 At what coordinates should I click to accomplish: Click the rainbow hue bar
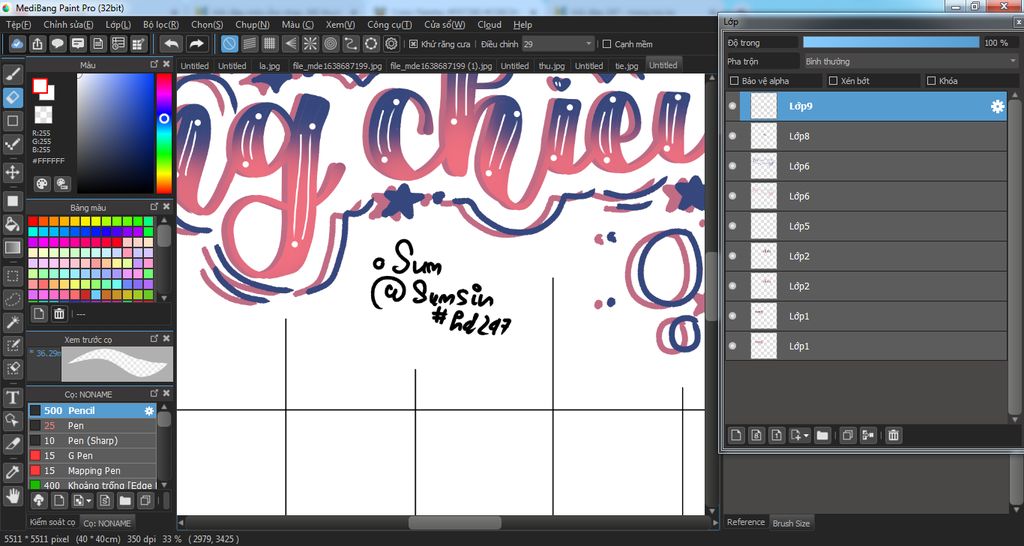(x=164, y=133)
